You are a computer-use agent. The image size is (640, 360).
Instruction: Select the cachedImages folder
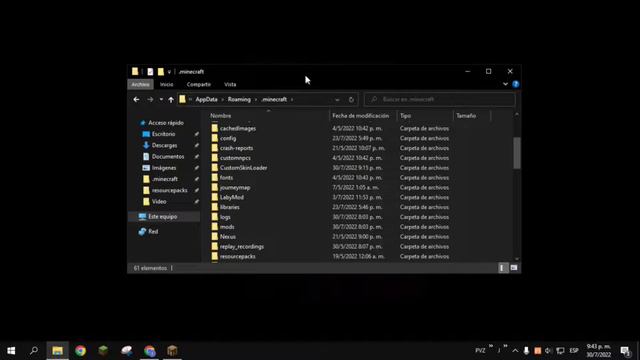click(238, 129)
